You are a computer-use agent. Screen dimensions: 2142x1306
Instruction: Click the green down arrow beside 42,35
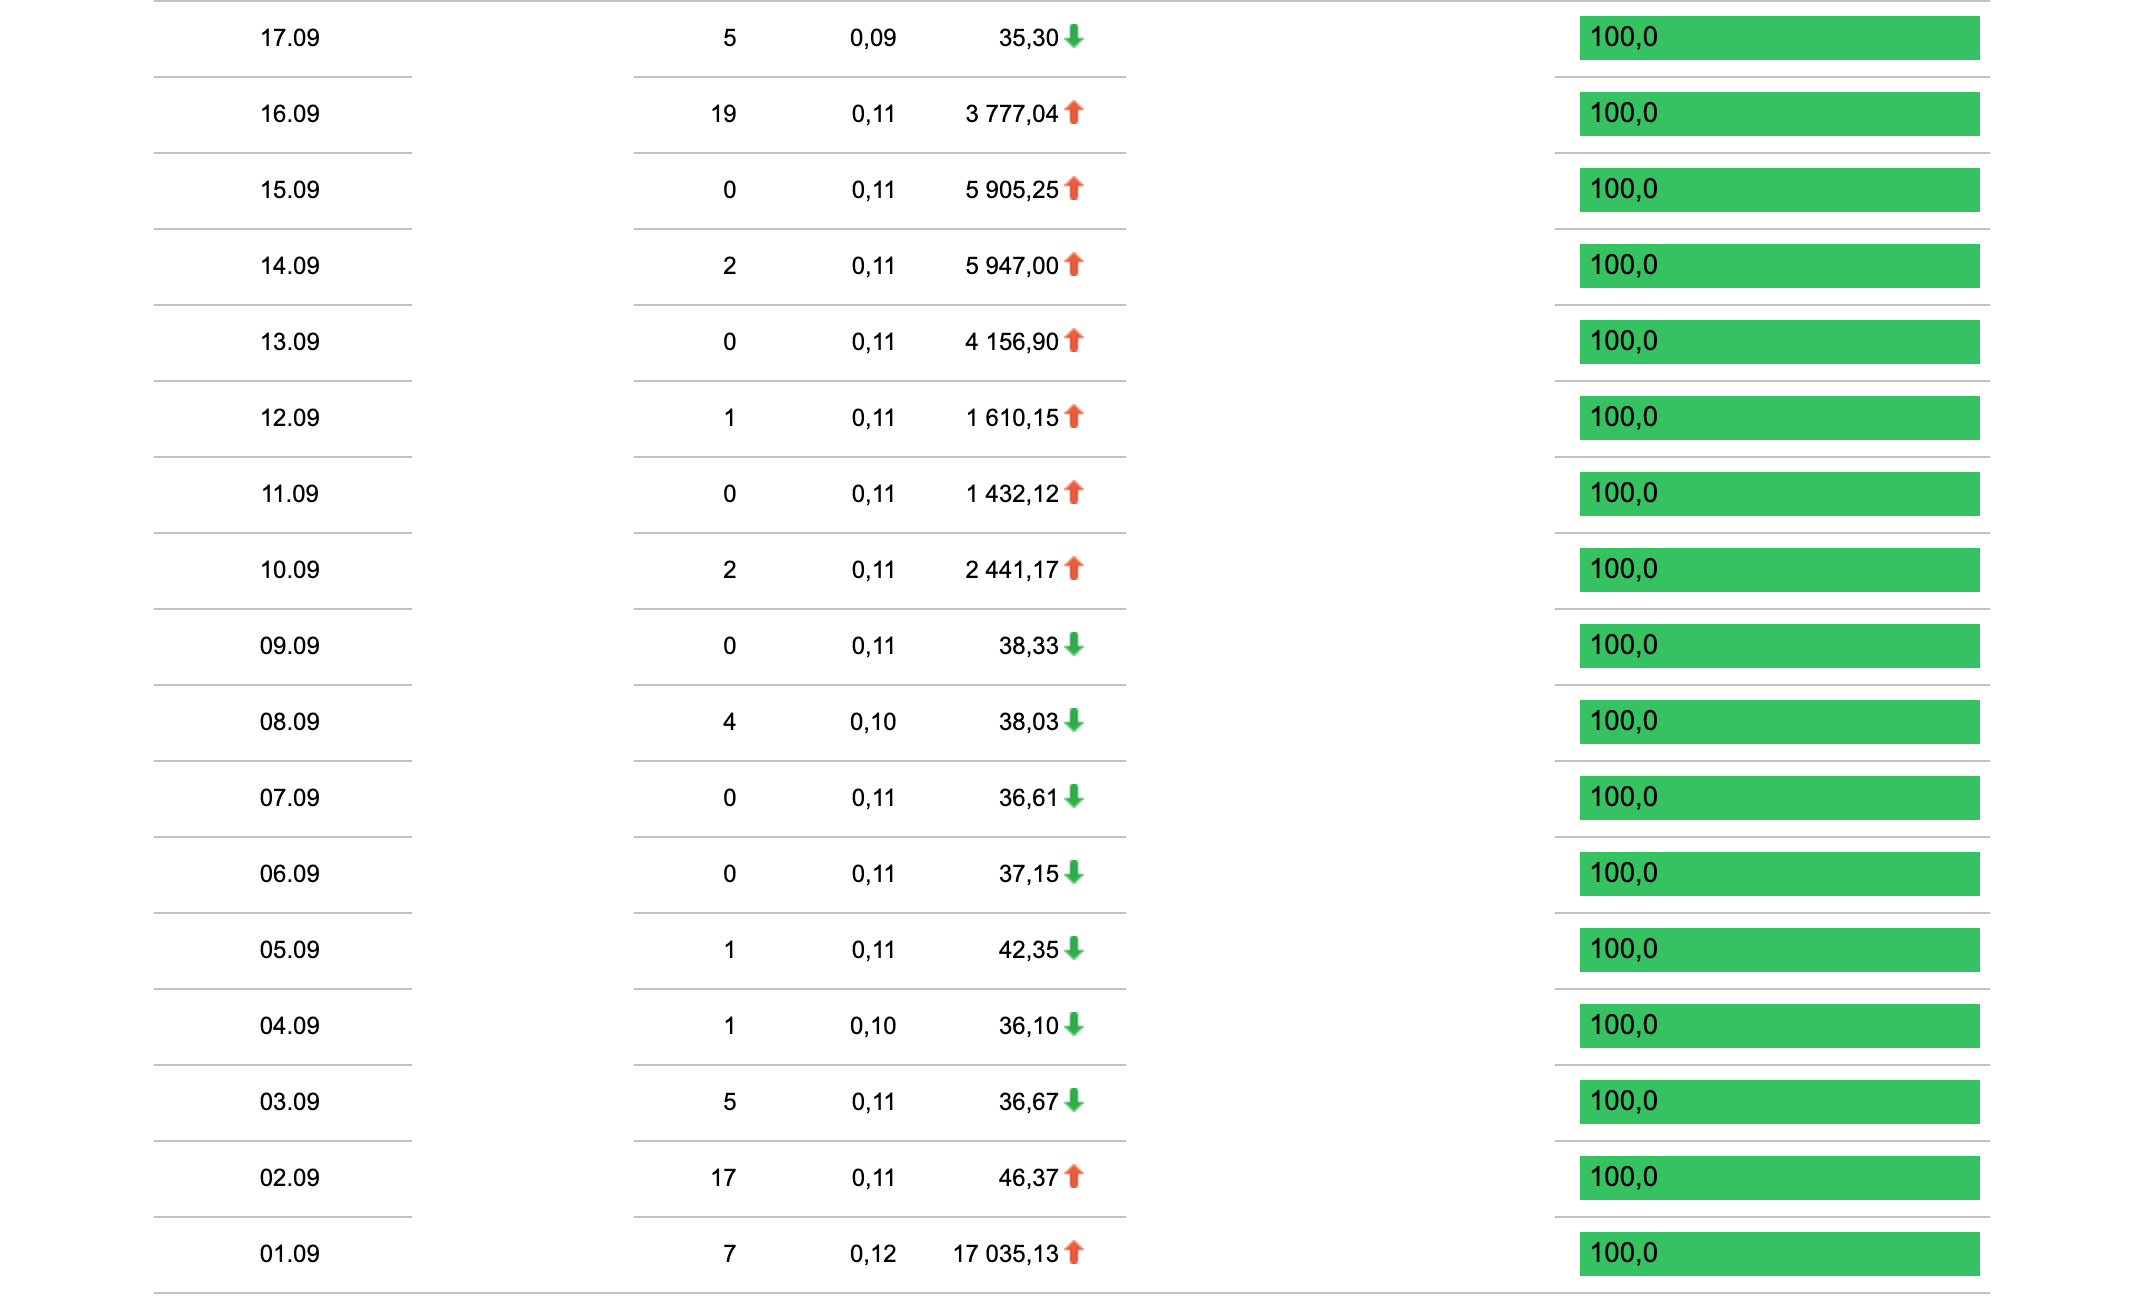[x=1074, y=949]
